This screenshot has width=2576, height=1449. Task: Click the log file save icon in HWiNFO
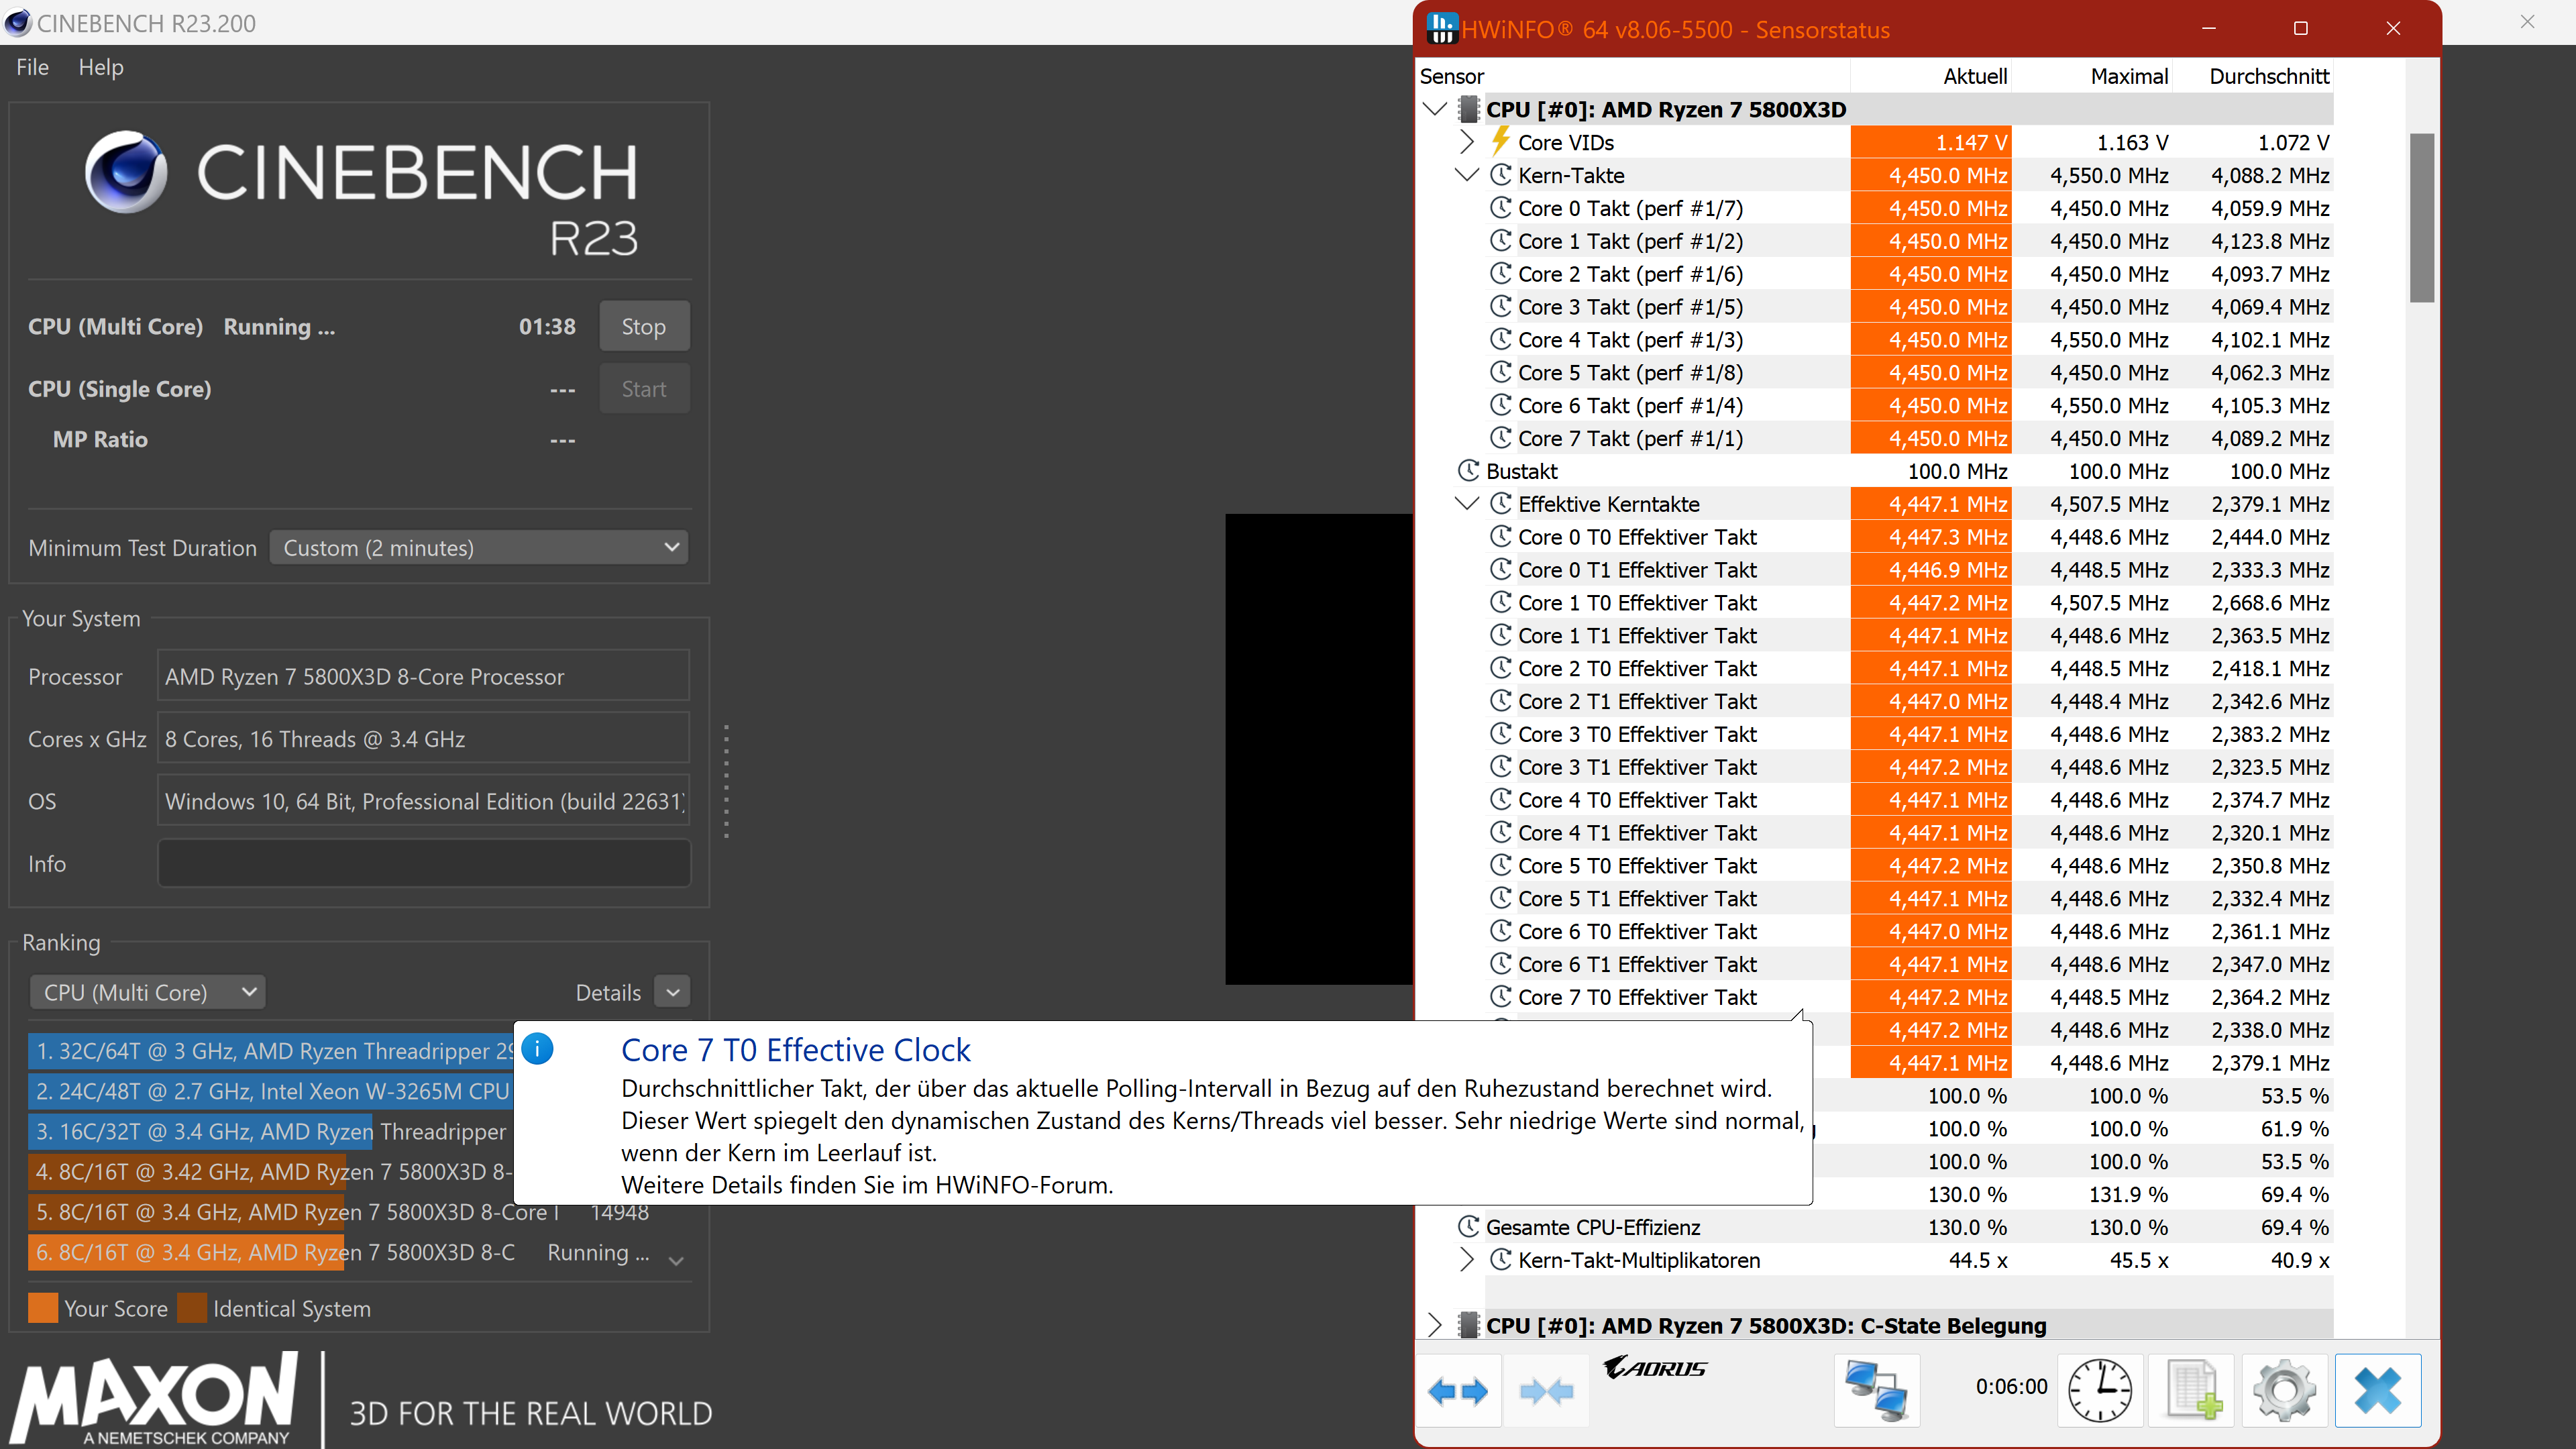(x=2192, y=1390)
